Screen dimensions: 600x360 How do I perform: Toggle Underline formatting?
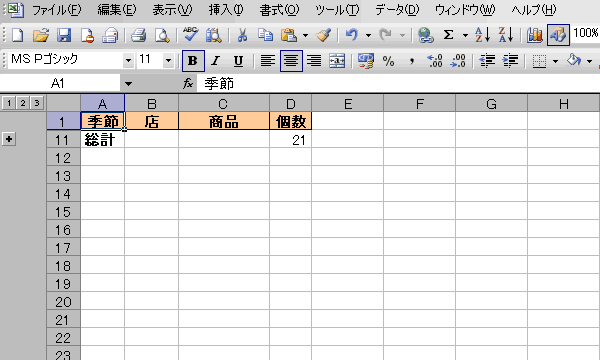[238, 61]
